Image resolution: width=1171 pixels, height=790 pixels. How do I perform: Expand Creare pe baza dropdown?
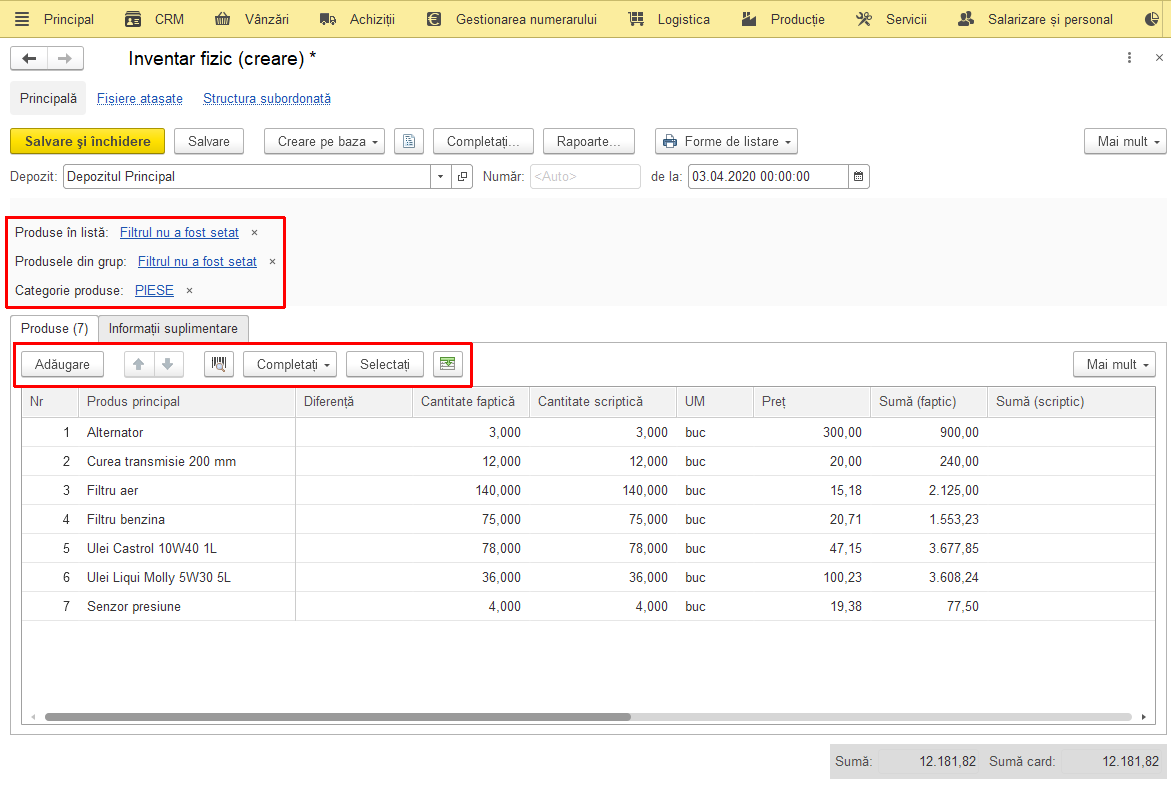[324, 141]
